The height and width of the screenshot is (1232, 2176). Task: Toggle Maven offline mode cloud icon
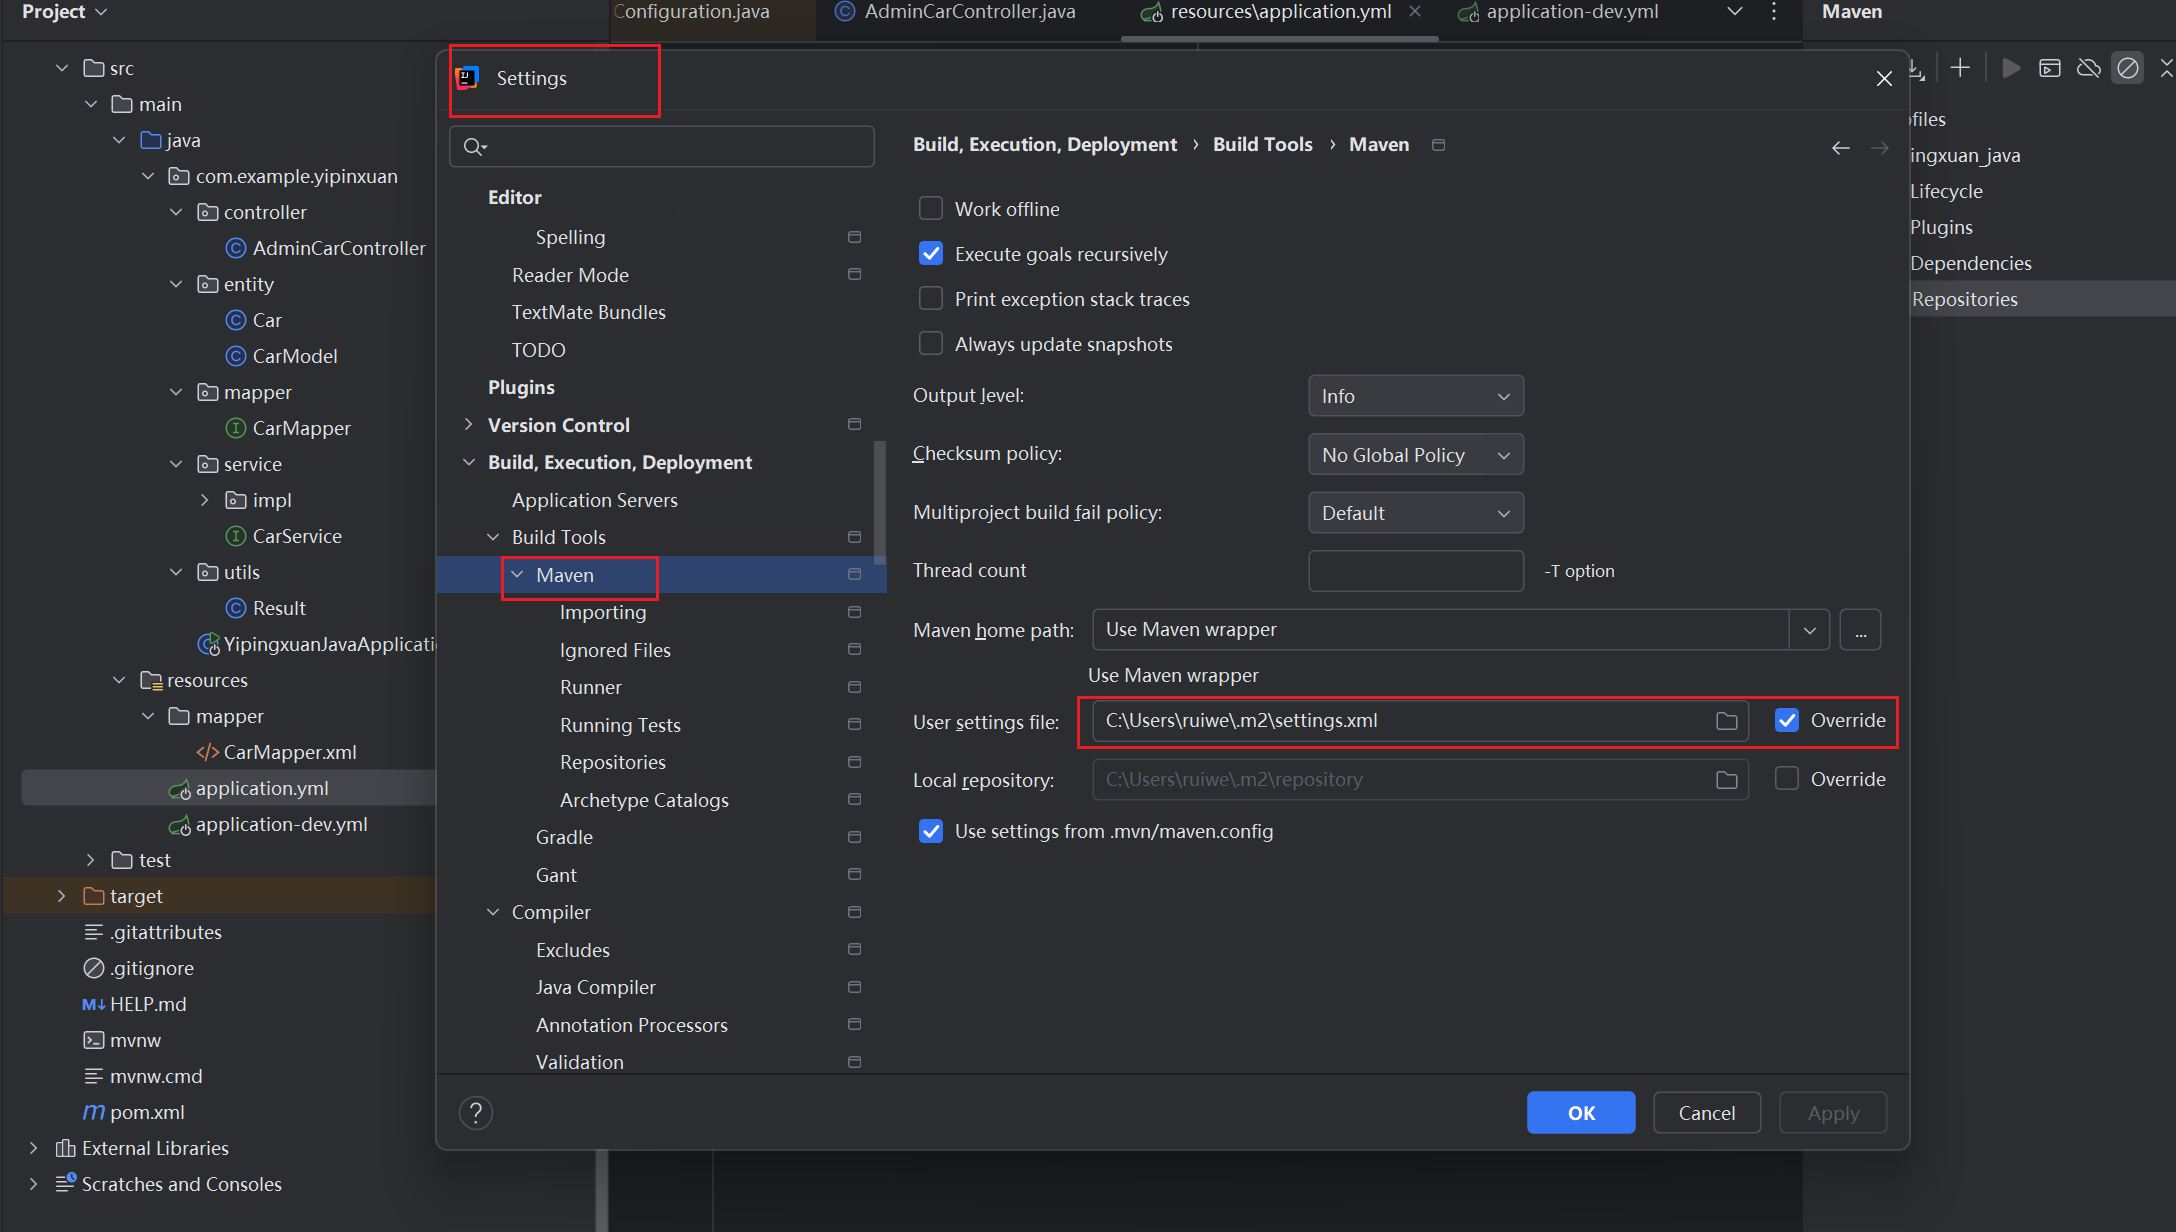click(x=2088, y=68)
